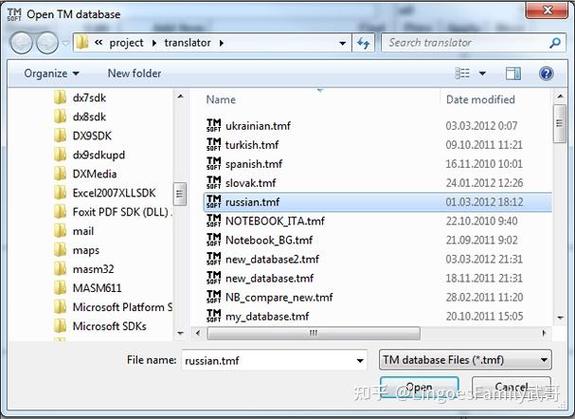This screenshot has height=419, width=575.
Task: Click the Cancel button
Action: [x=511, y=387]
